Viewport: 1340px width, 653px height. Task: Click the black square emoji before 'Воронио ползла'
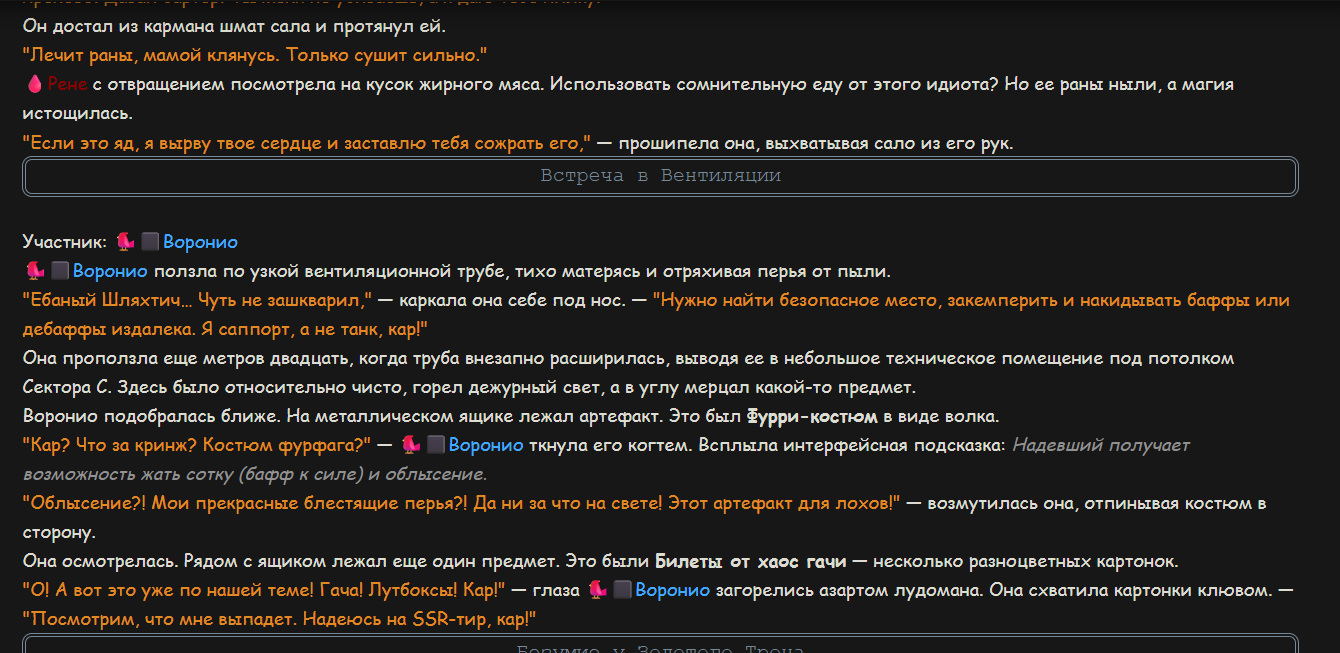tap(60, 271)
